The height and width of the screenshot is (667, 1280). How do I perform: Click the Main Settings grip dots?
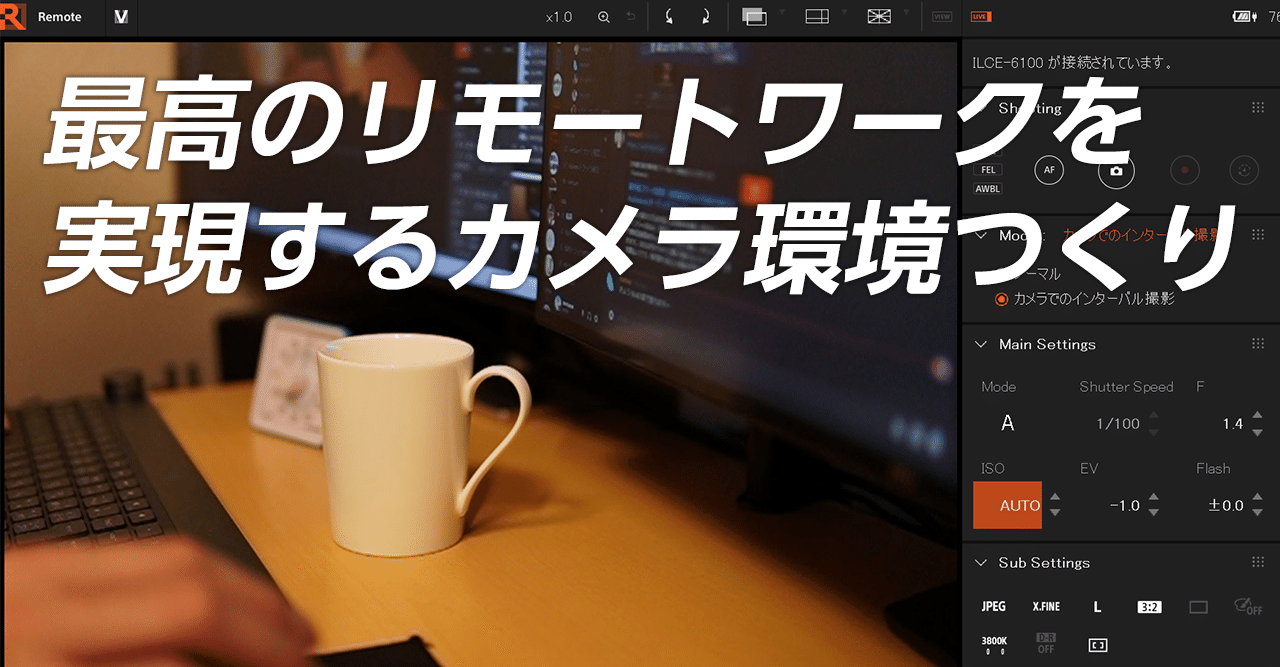point(1258,344)
